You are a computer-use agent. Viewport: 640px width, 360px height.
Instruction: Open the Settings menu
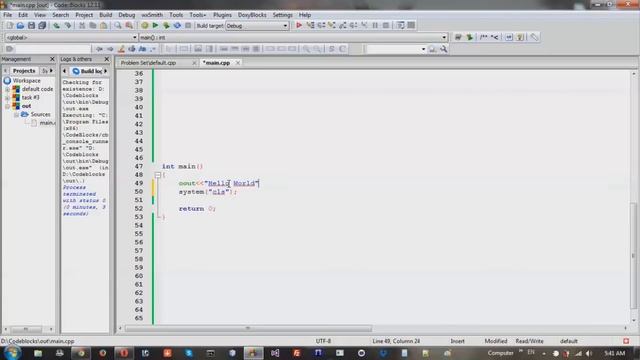pyautogui.click(x=282, y=15)
